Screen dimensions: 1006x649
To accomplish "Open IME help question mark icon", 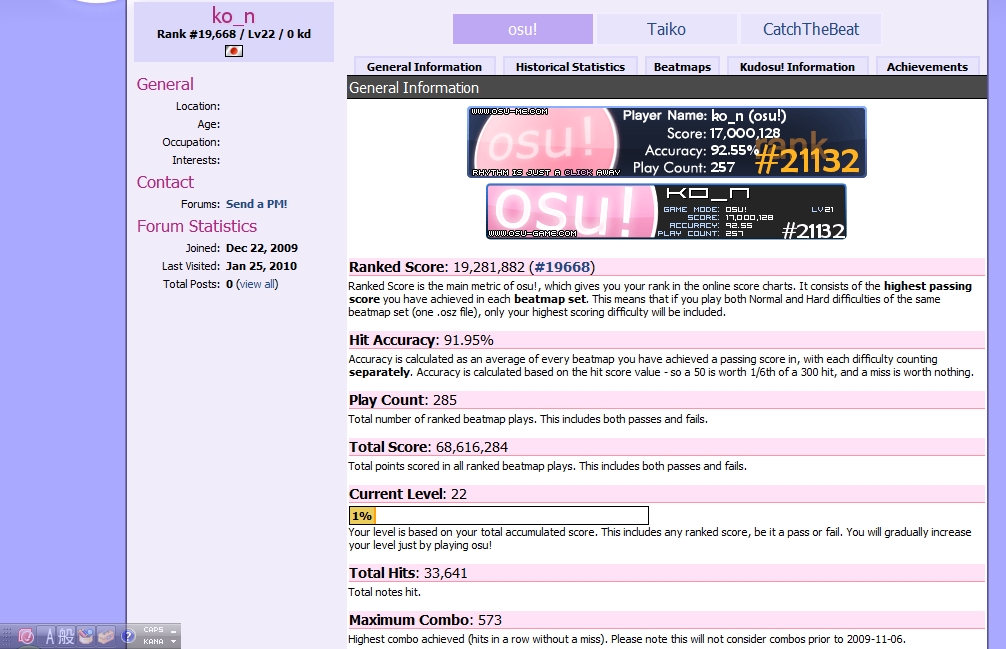I will click(128, 636).
